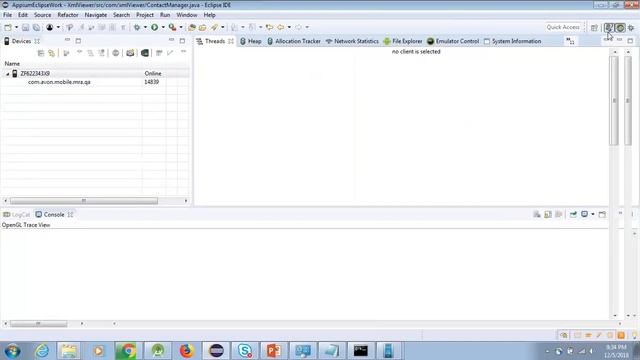This screenshot has width=640, height=360.
Task: Open the Navigate menu
Action: (x=96, y=15)
